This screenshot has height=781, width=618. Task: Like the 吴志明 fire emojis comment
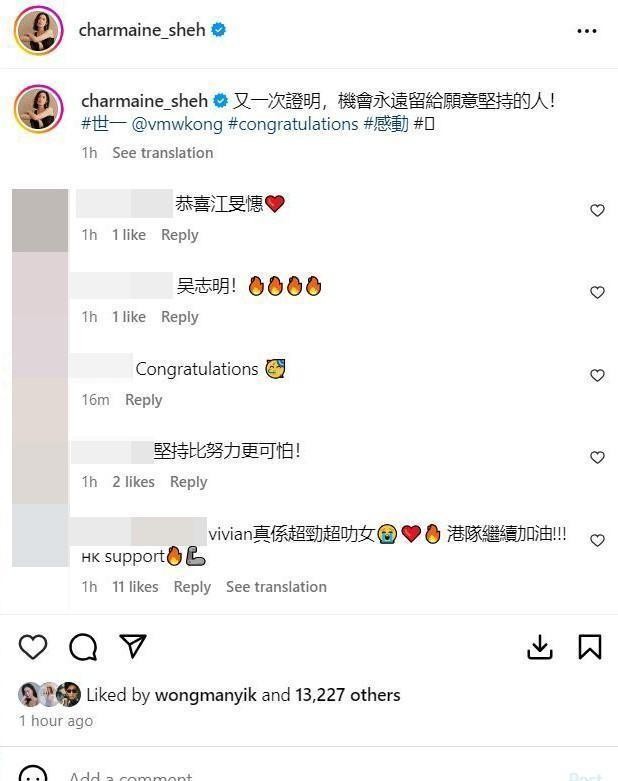597,292
